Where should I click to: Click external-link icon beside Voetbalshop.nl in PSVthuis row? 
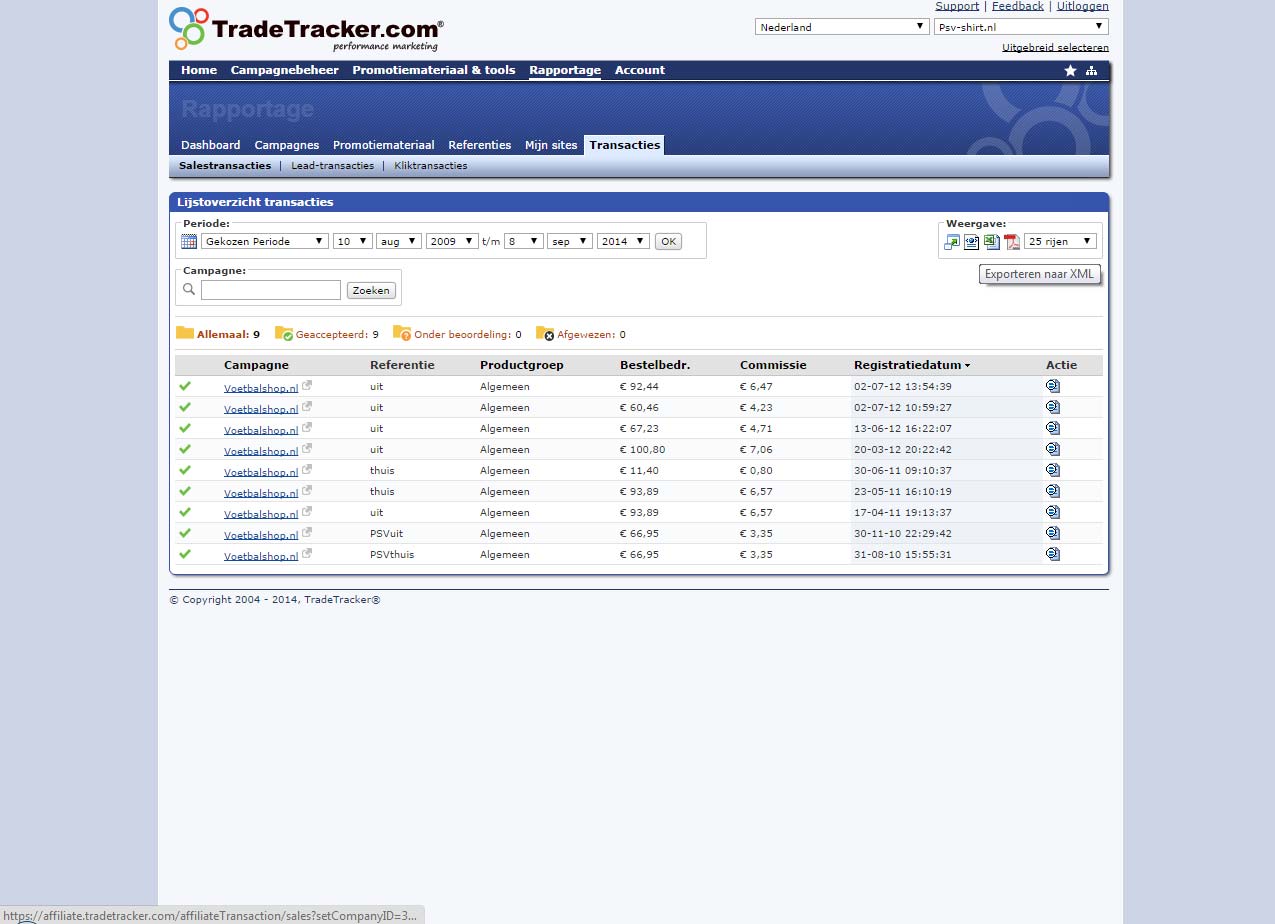[x=307, y=553]
